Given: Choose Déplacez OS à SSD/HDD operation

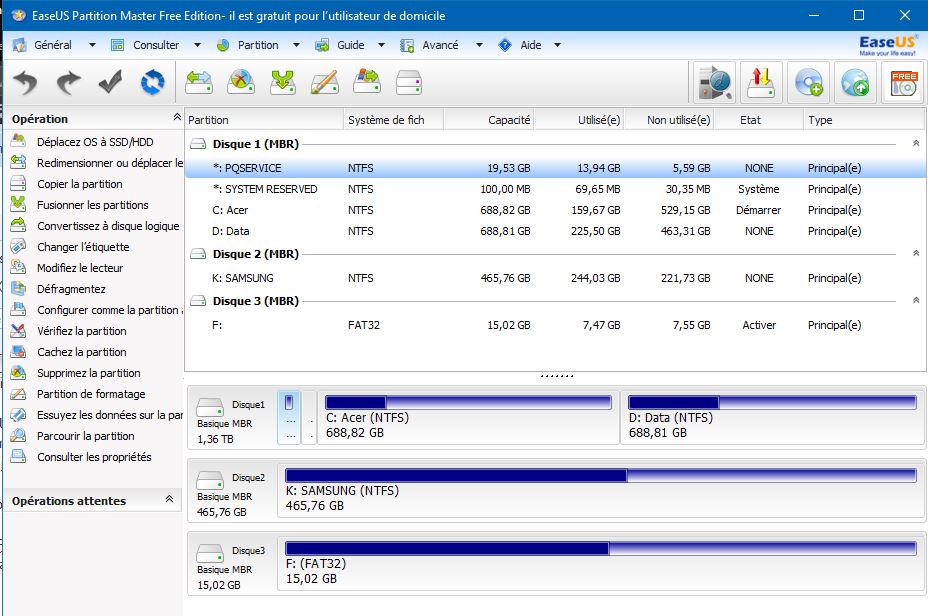Looking at the screenshot, I should click(95, 142).
